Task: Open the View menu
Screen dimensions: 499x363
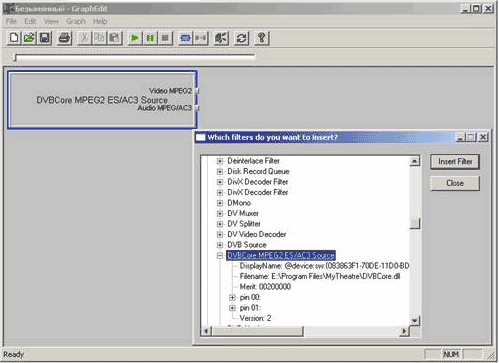Action: [x=51, y=21]
